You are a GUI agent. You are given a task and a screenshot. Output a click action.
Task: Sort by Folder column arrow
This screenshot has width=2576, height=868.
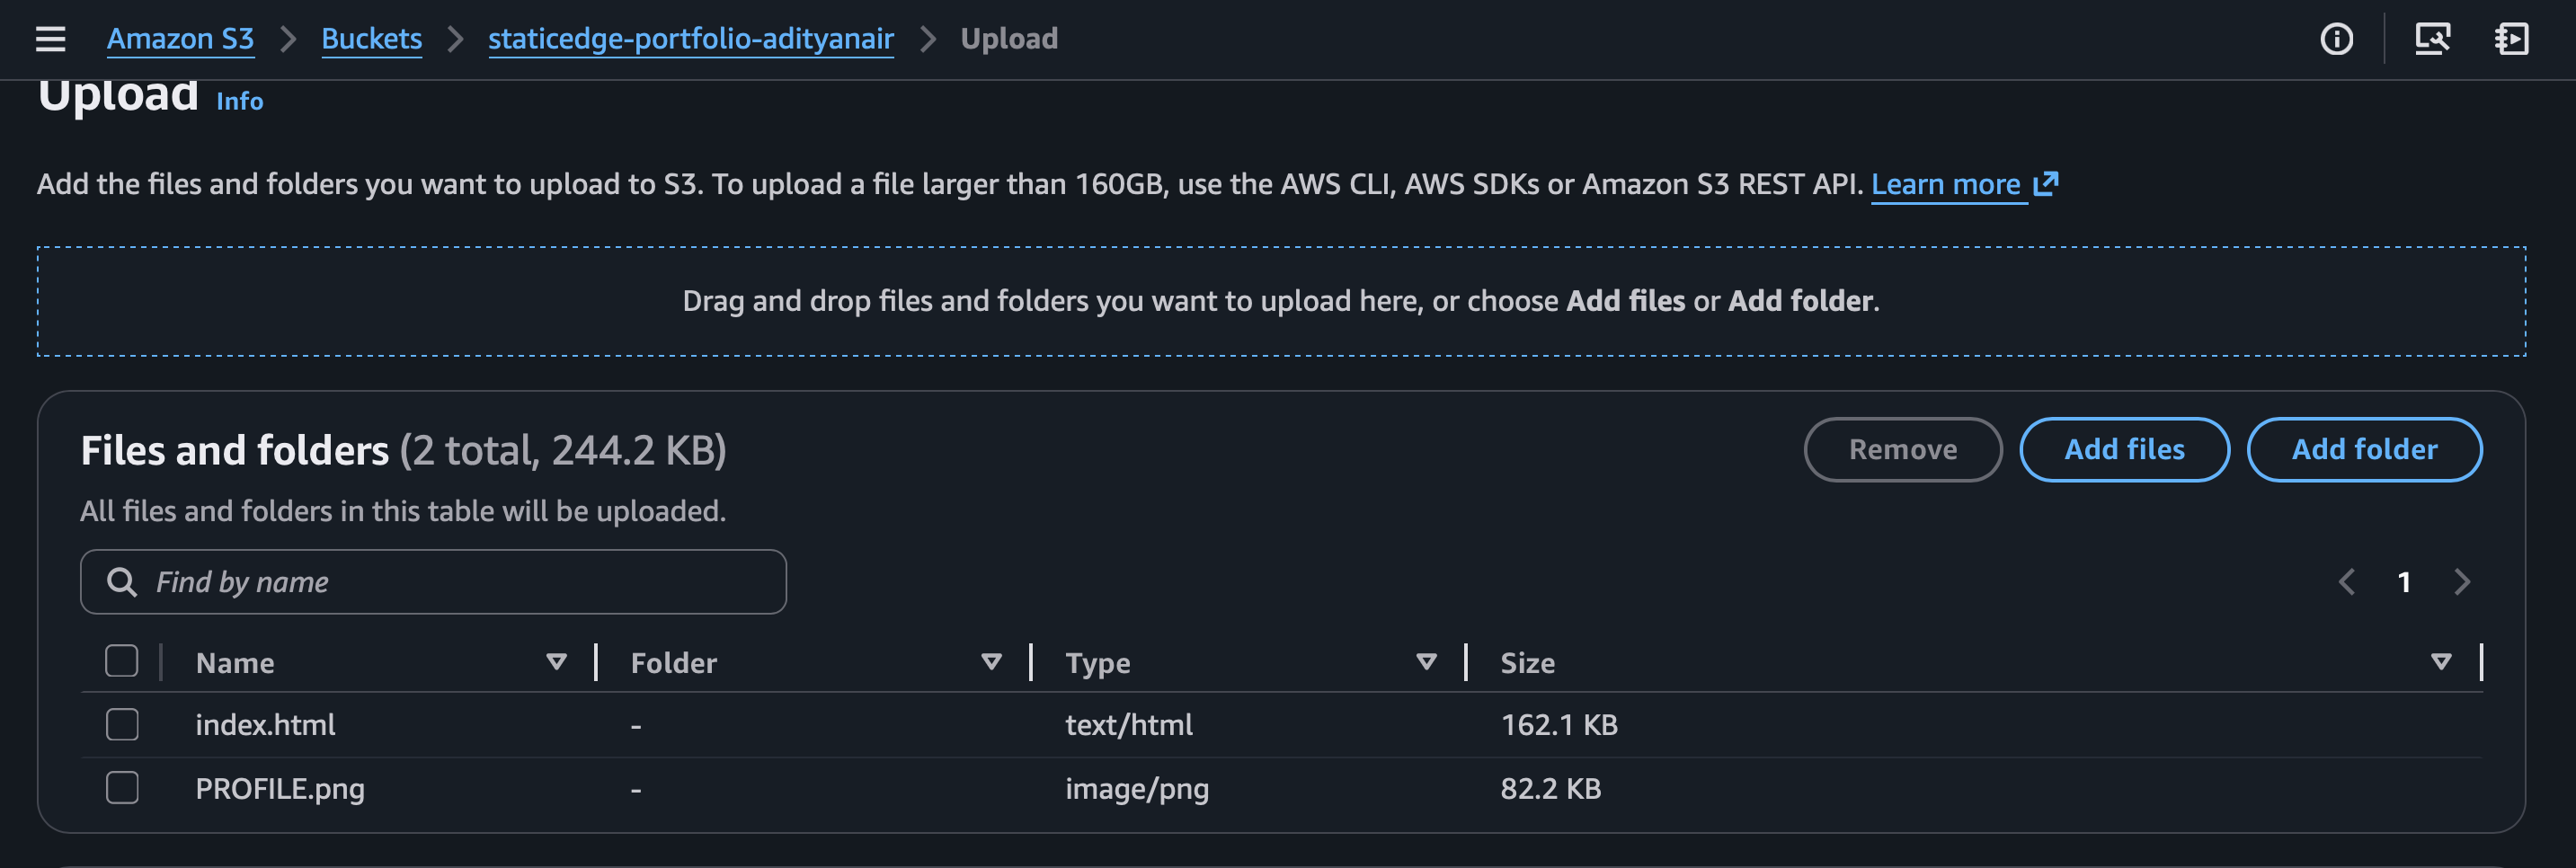pos(991,662)
